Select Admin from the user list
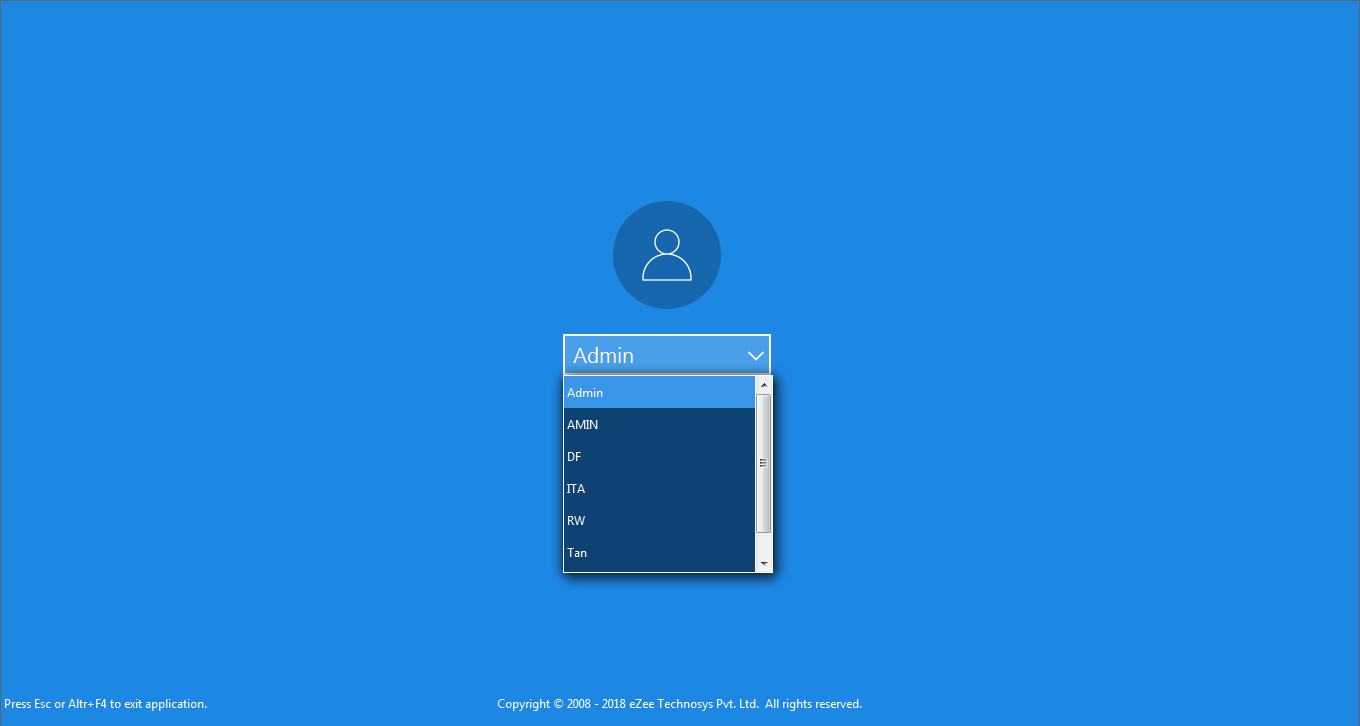The image size is (1360, 726). click(660, 393)
